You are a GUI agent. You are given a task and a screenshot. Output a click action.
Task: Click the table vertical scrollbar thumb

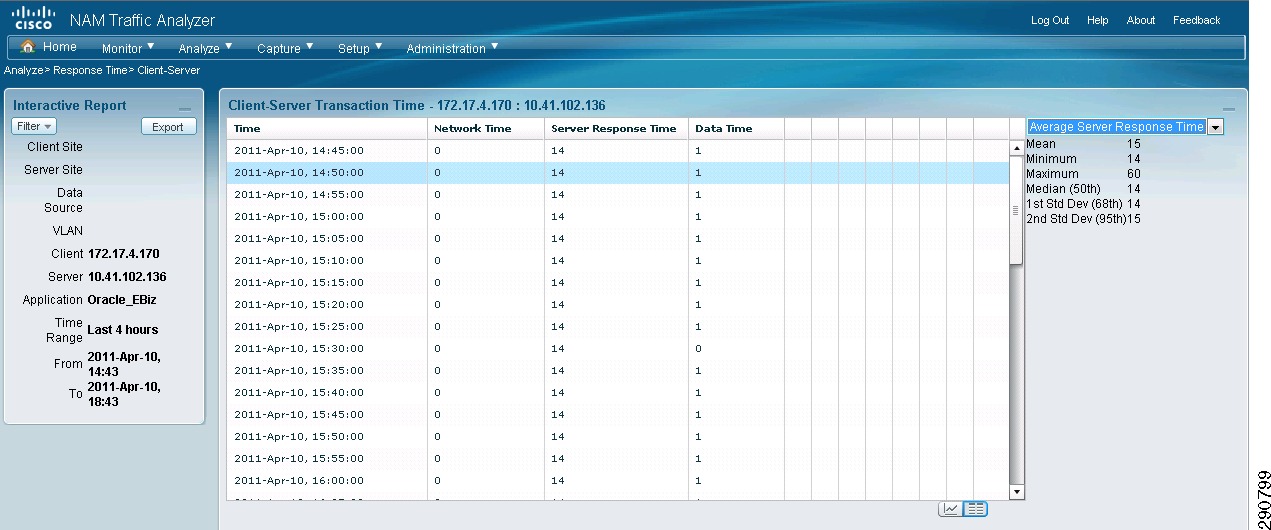[x=1017, y=211]
